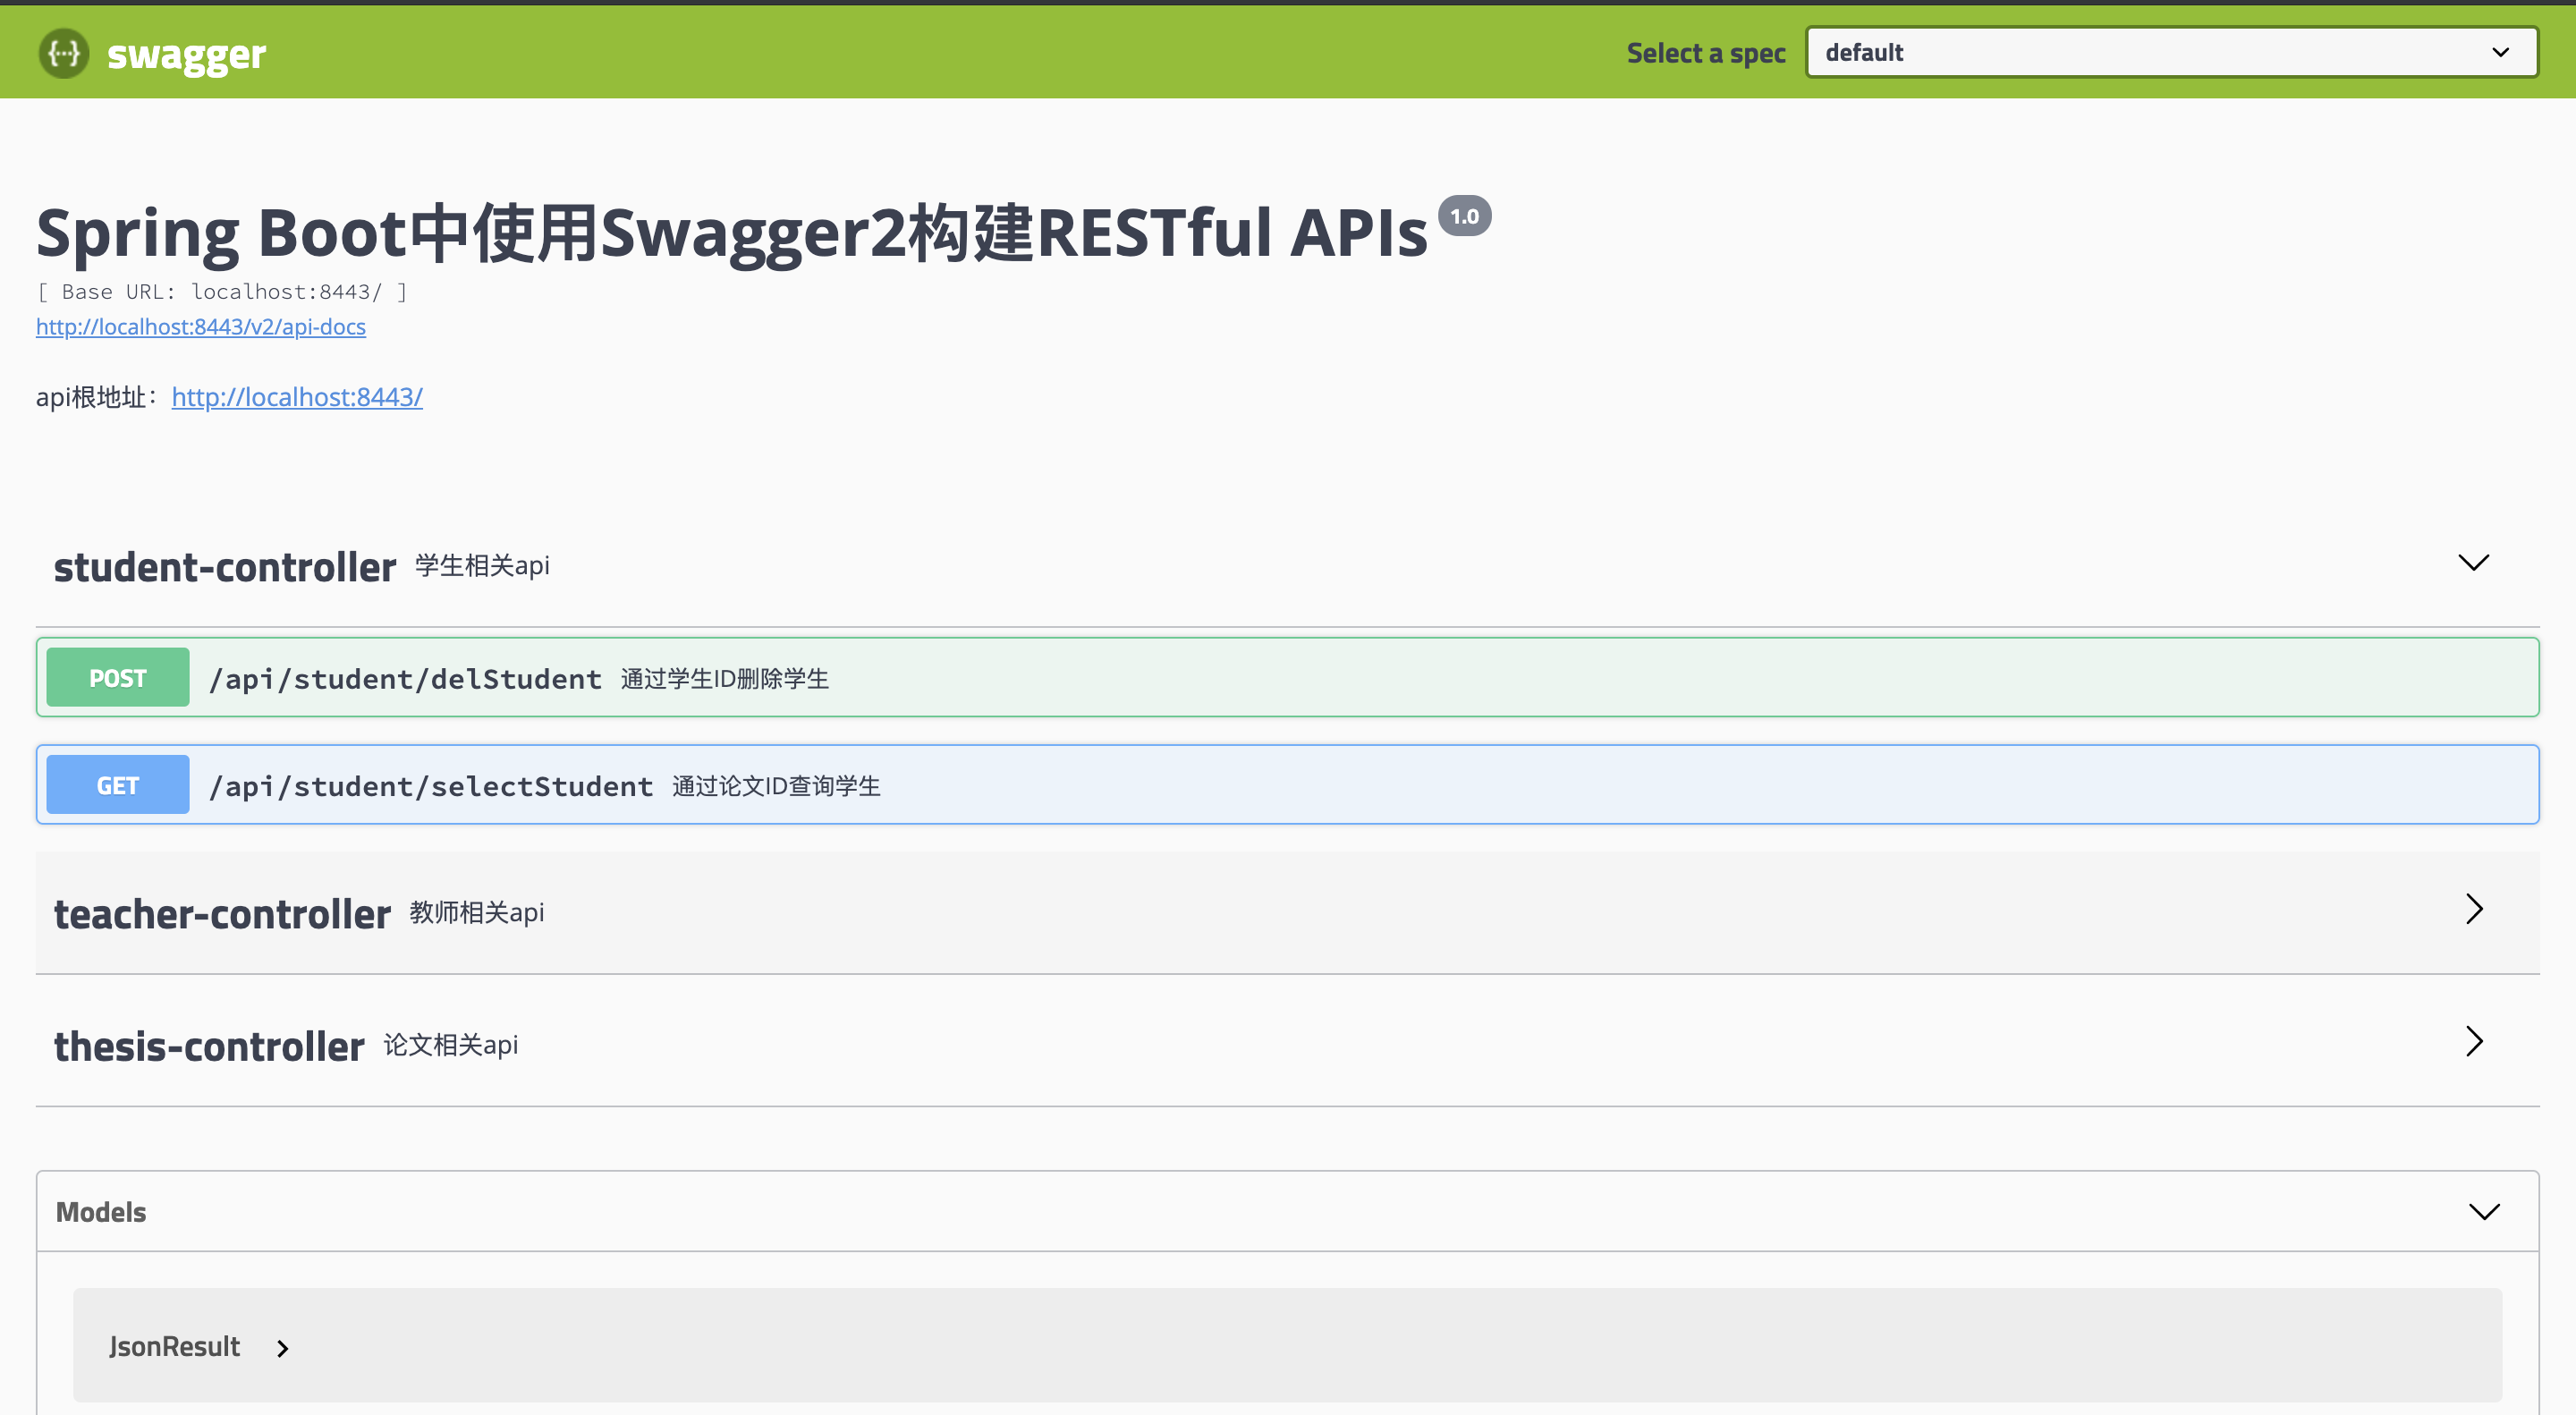Expand the /api/student/delStudent operation
Screen dimensions: 2576x1415
(x=405, y=679)
